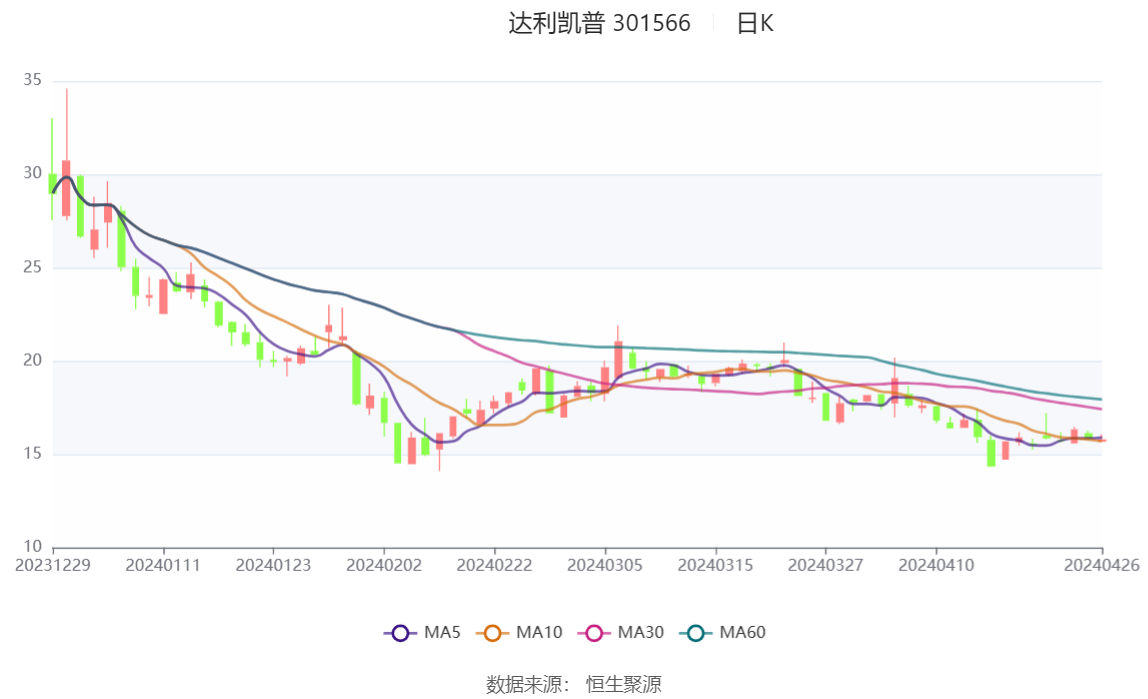
Task: Click the y-axis value 10
Action: pos(32,547)
